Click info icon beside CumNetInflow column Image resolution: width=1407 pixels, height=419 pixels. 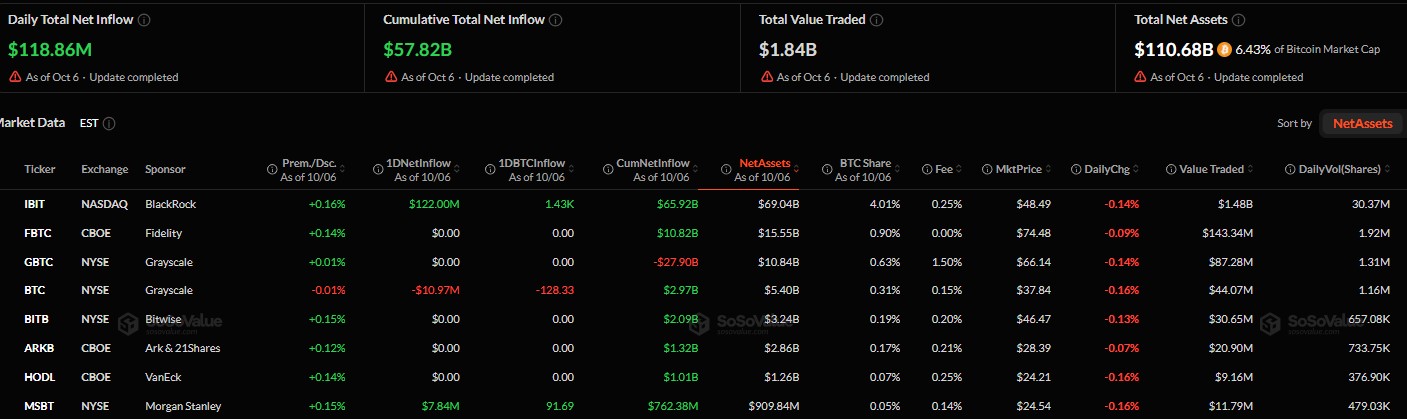tap(607, 170)
